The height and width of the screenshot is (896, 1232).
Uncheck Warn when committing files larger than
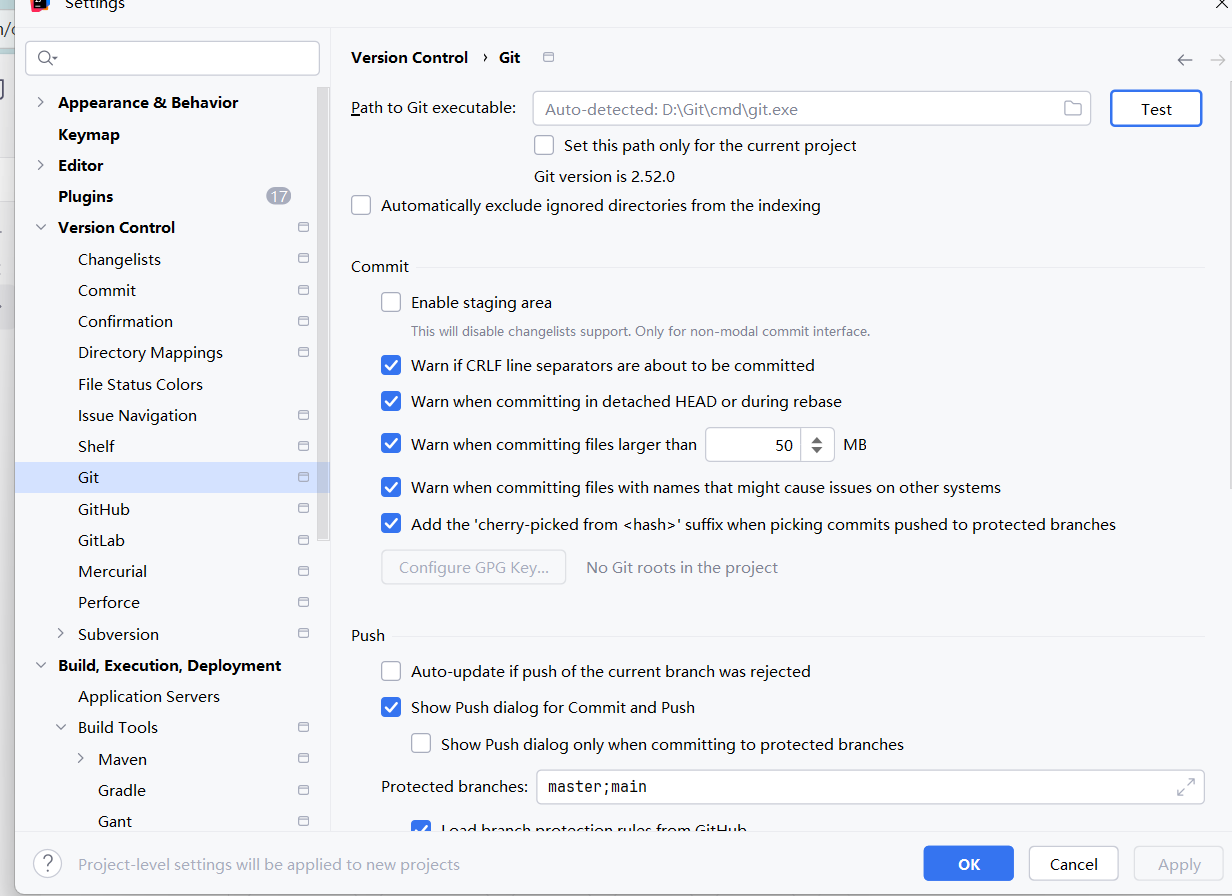[391, 444]
